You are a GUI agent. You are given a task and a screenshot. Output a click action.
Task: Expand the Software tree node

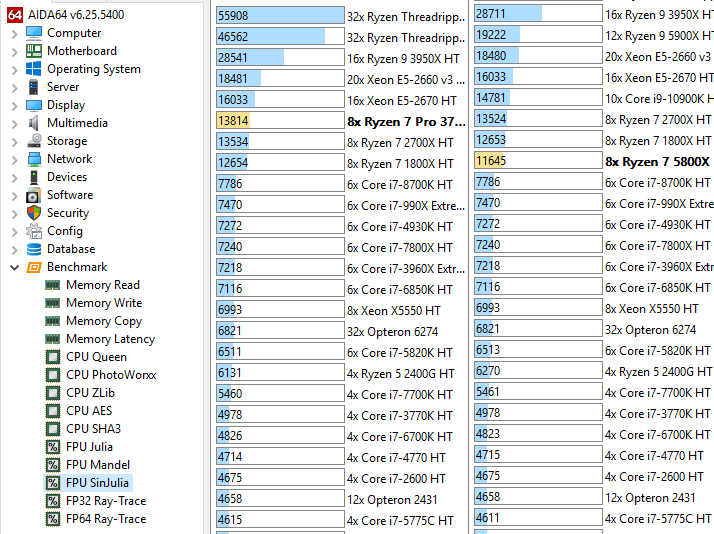(15, 195)
